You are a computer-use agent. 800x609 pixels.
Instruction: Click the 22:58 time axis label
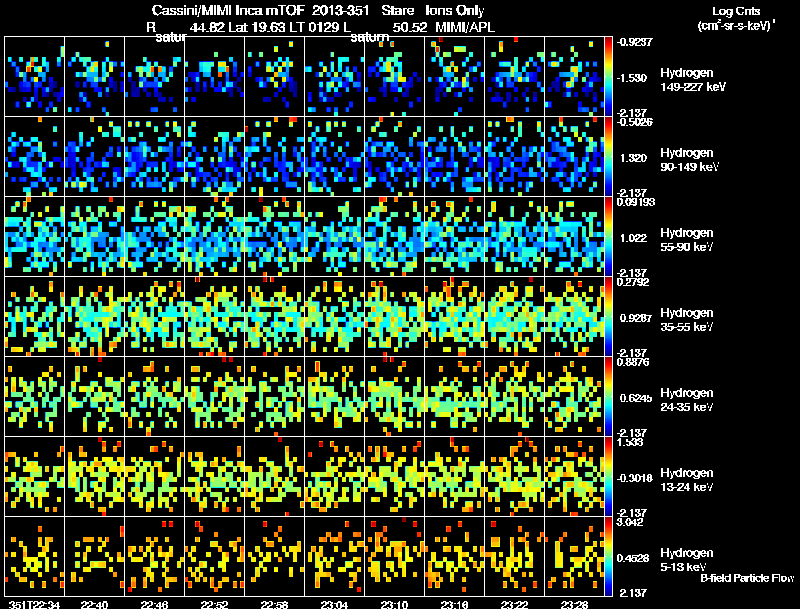tap(274, 604)
